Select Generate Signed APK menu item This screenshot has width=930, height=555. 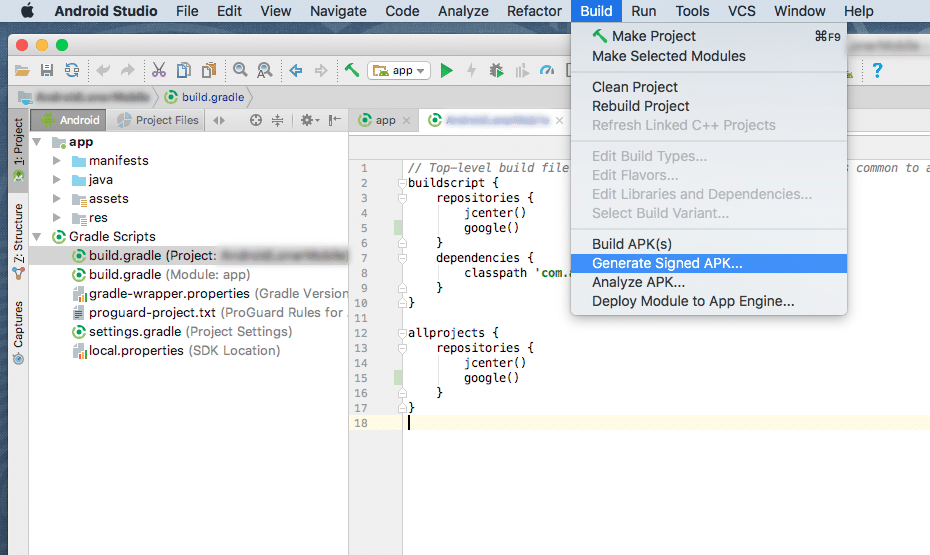pos(709,263)
